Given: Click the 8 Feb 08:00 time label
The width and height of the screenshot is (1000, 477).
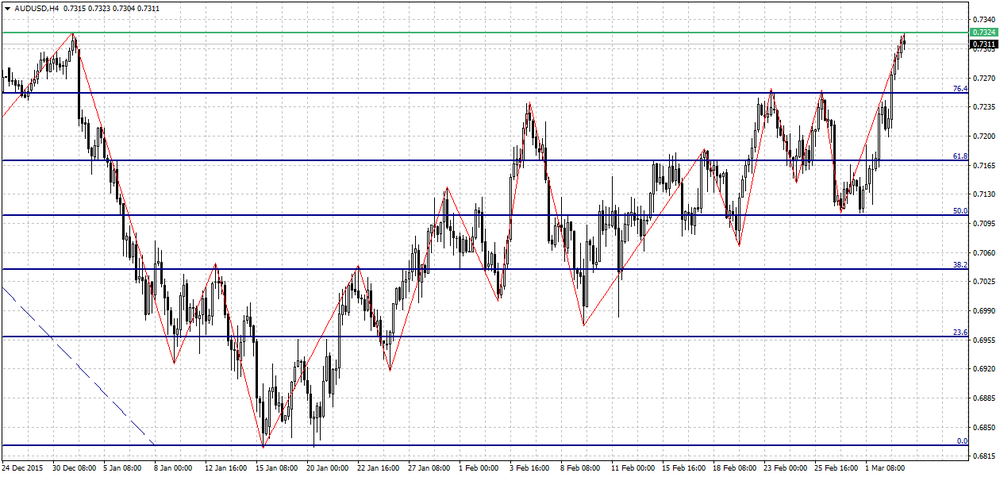Looking at the screenshot, I should 582,468.
